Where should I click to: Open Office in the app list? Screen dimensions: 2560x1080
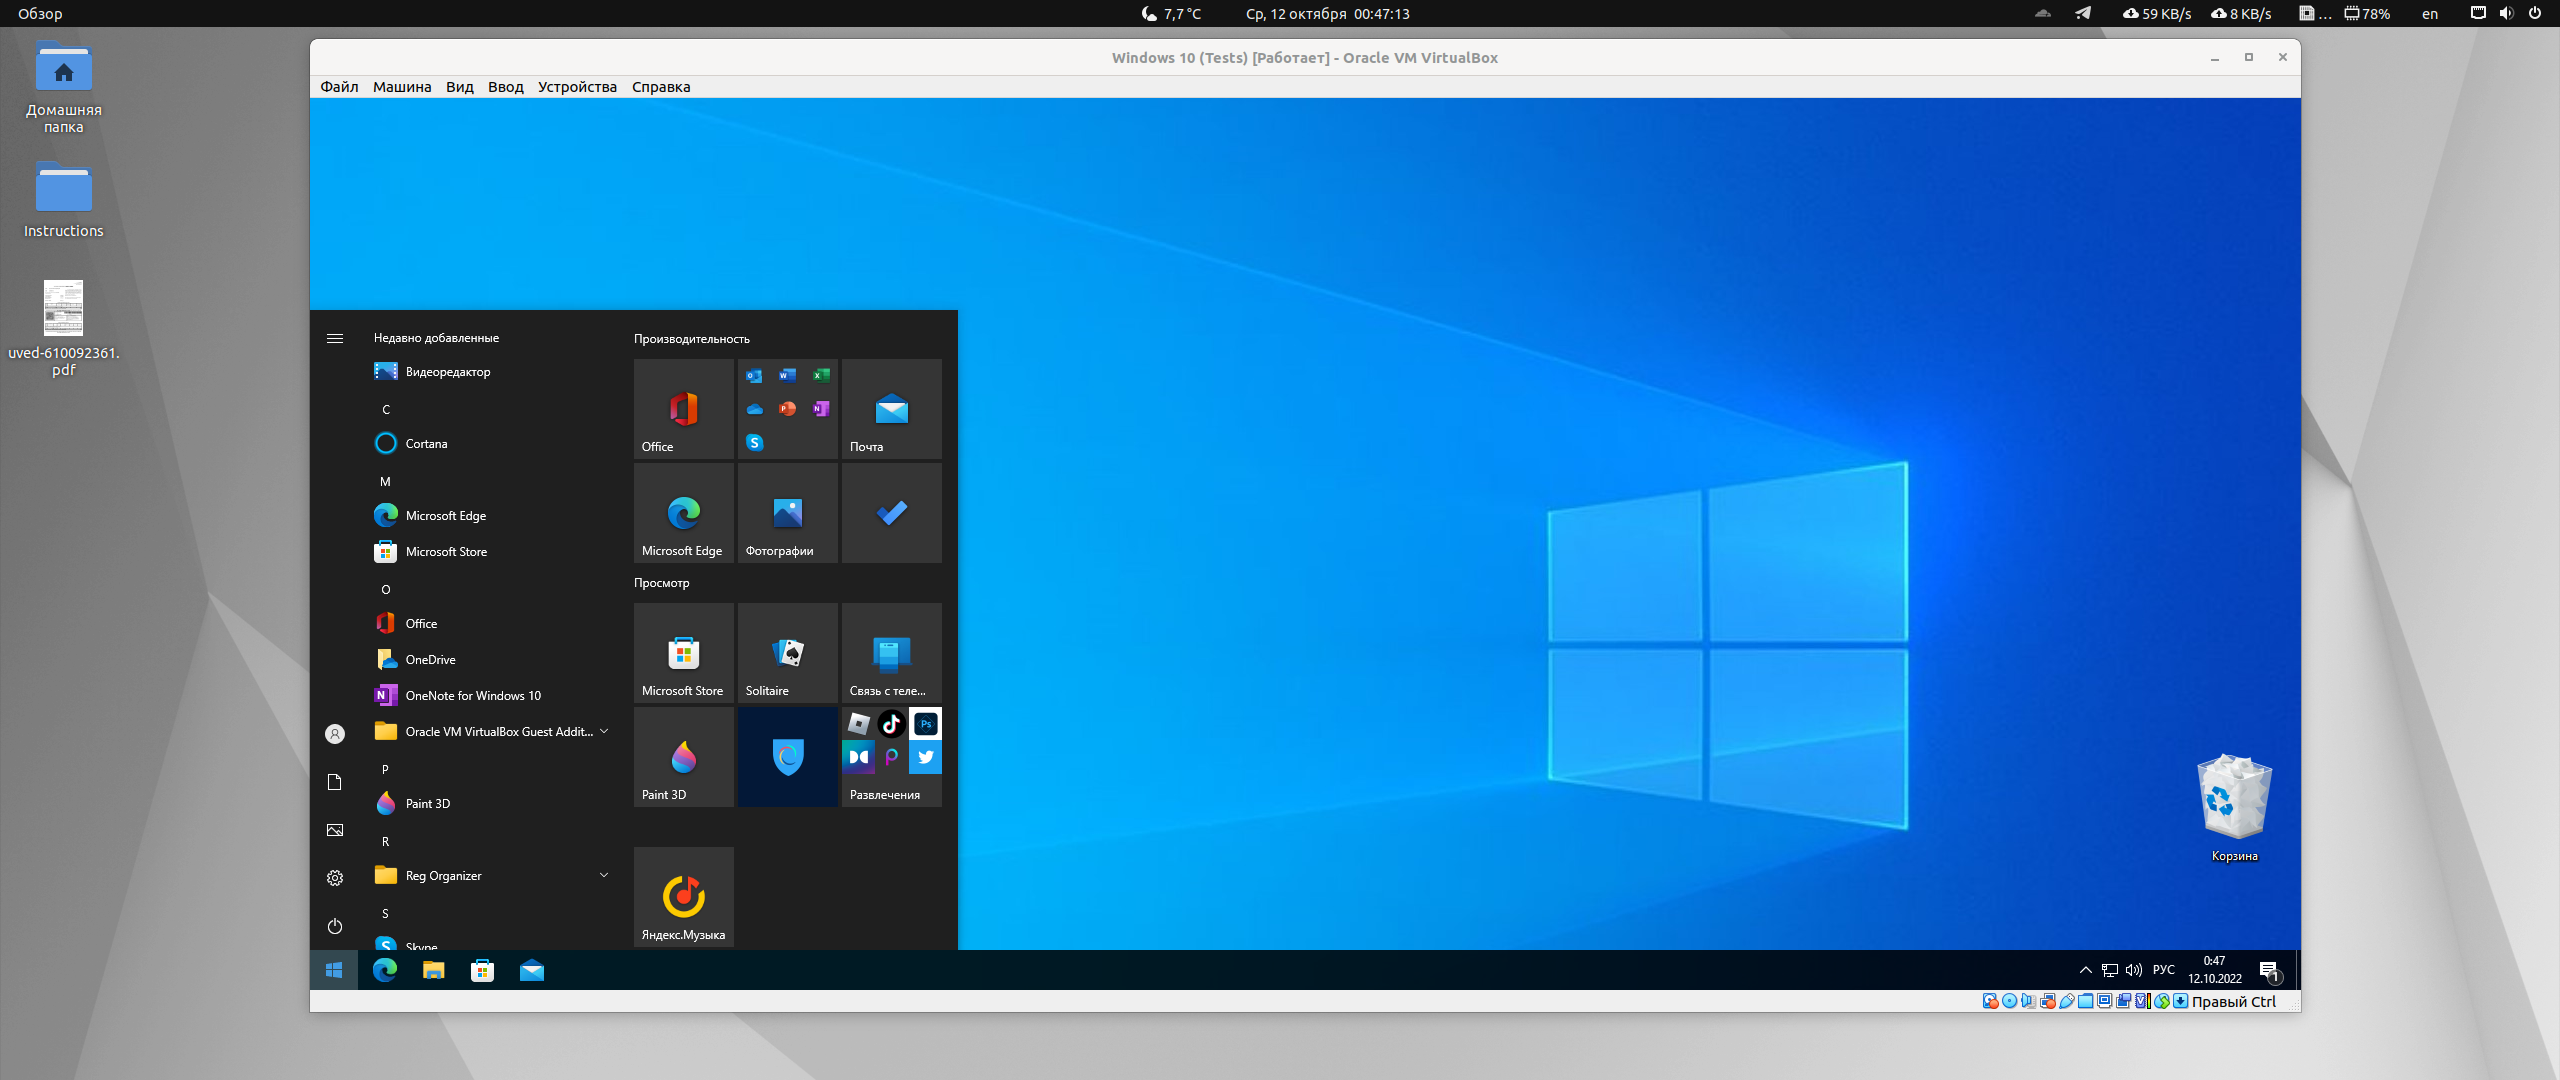coord(492,624)
